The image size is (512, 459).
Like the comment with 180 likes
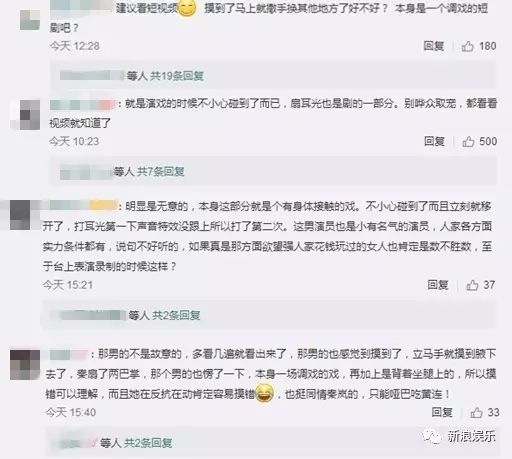(x=468, y=46)
